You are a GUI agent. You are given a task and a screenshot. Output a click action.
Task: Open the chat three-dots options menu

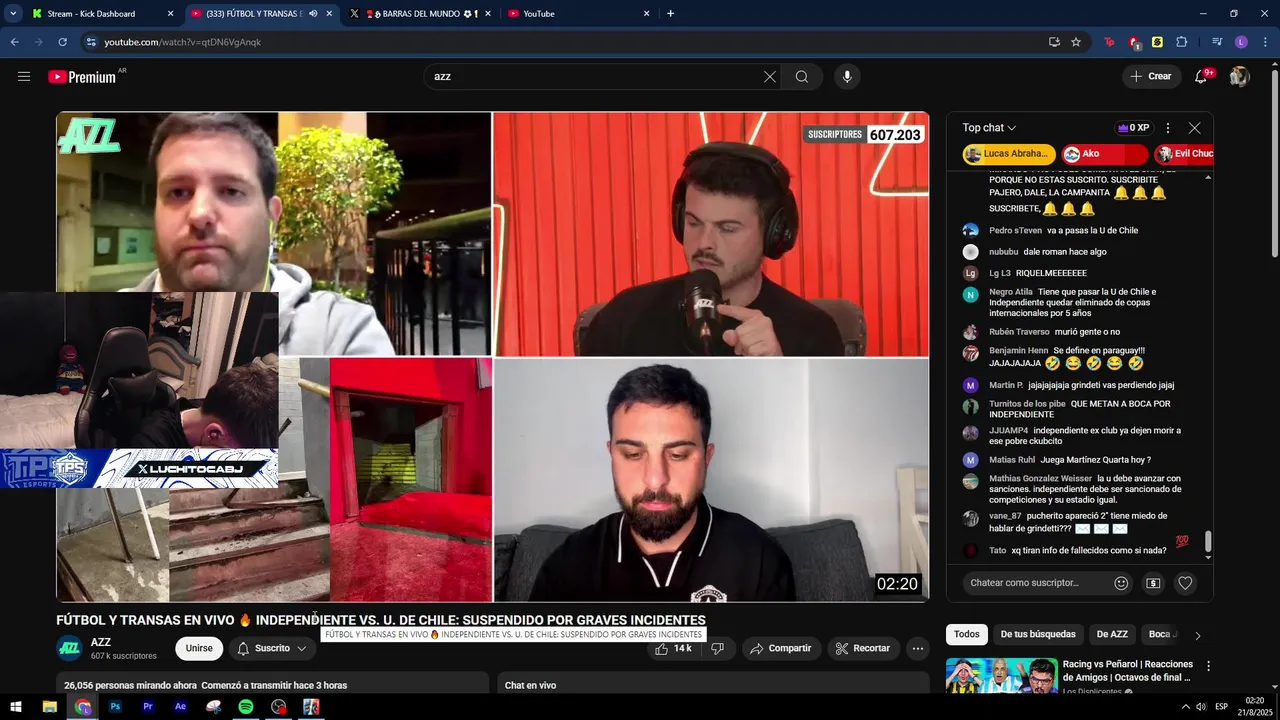1167,128
